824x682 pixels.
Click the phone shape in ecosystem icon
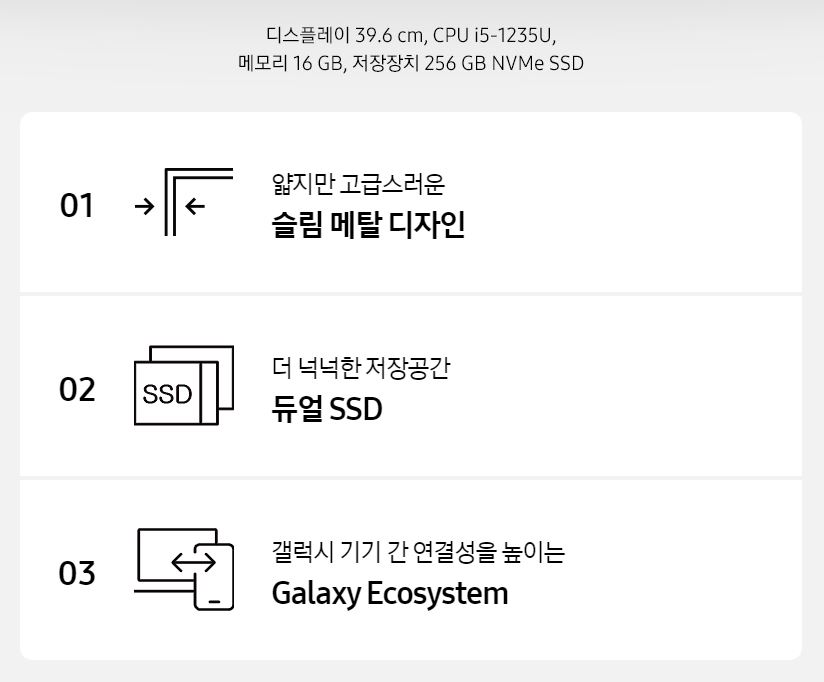coord(214,577)
